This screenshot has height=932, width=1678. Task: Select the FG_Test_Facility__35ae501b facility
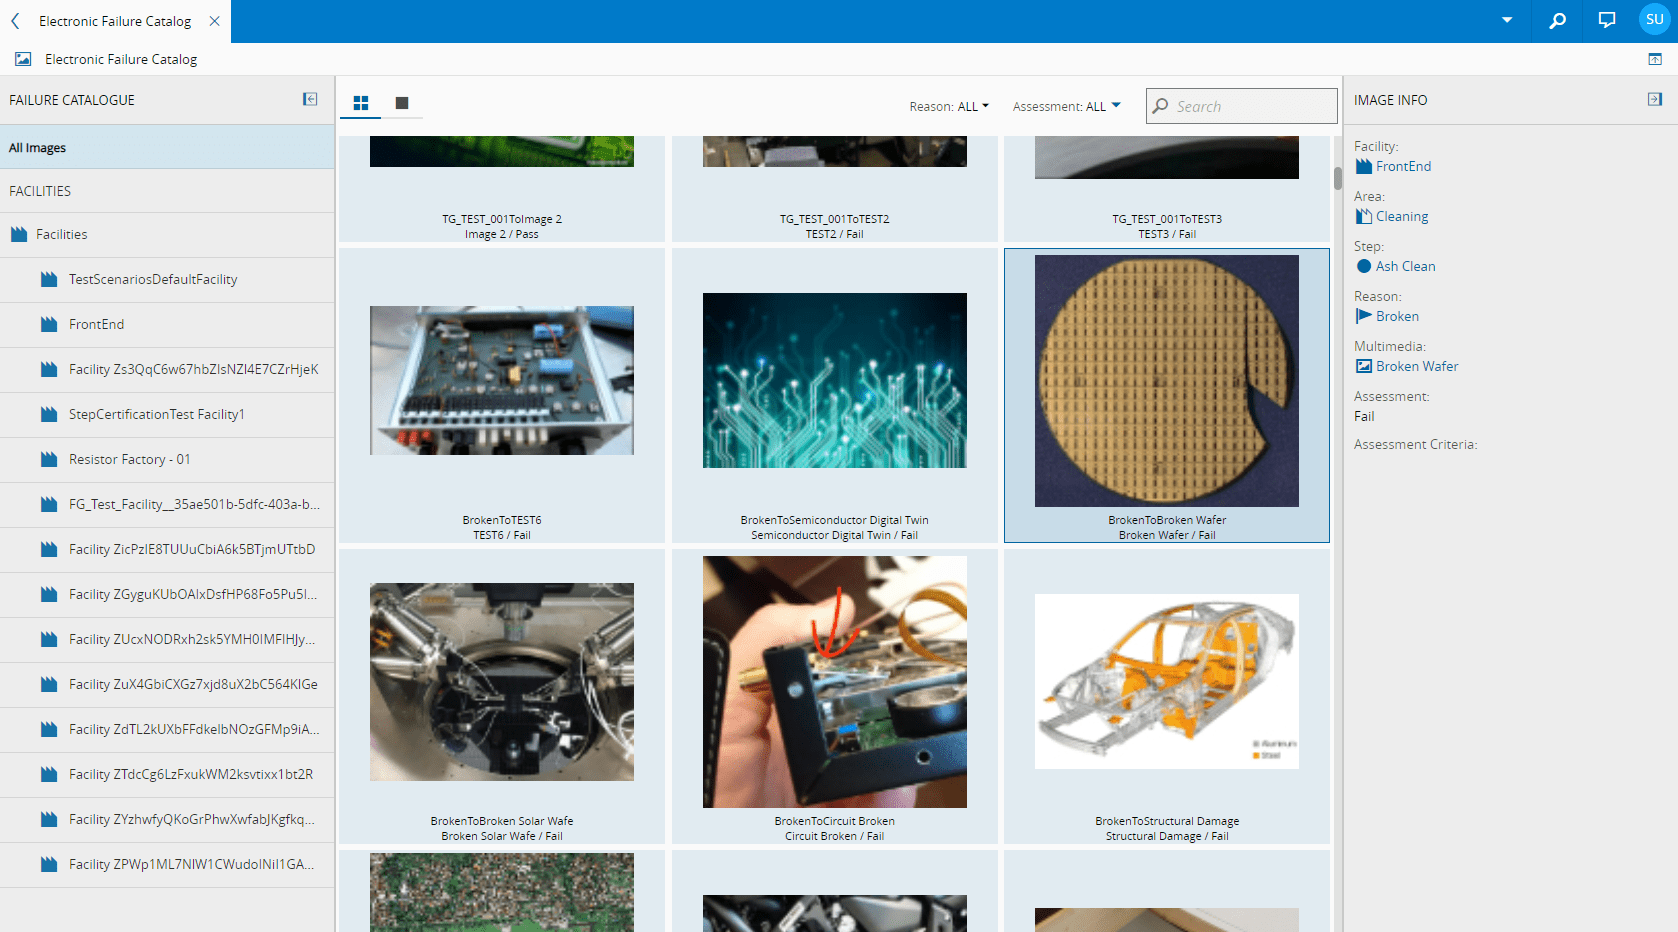point(167,504)
